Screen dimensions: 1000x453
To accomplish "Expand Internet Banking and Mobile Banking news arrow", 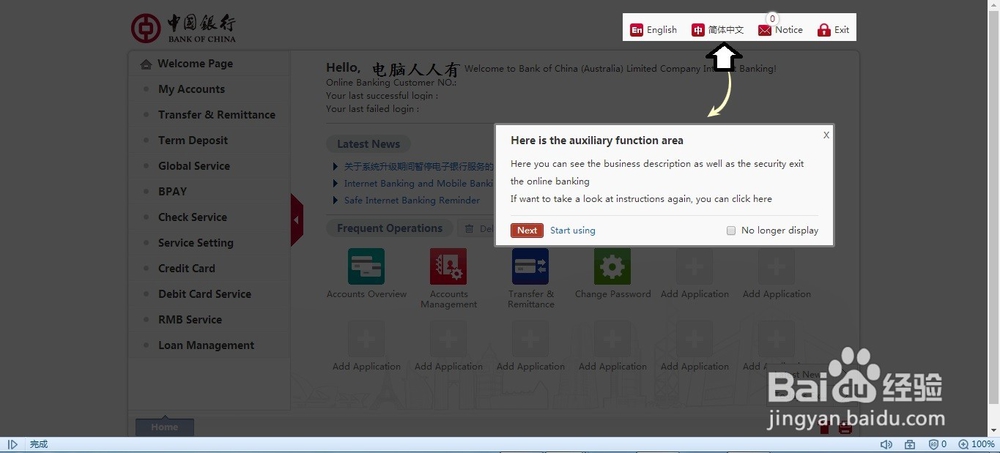I will (335, 183).
